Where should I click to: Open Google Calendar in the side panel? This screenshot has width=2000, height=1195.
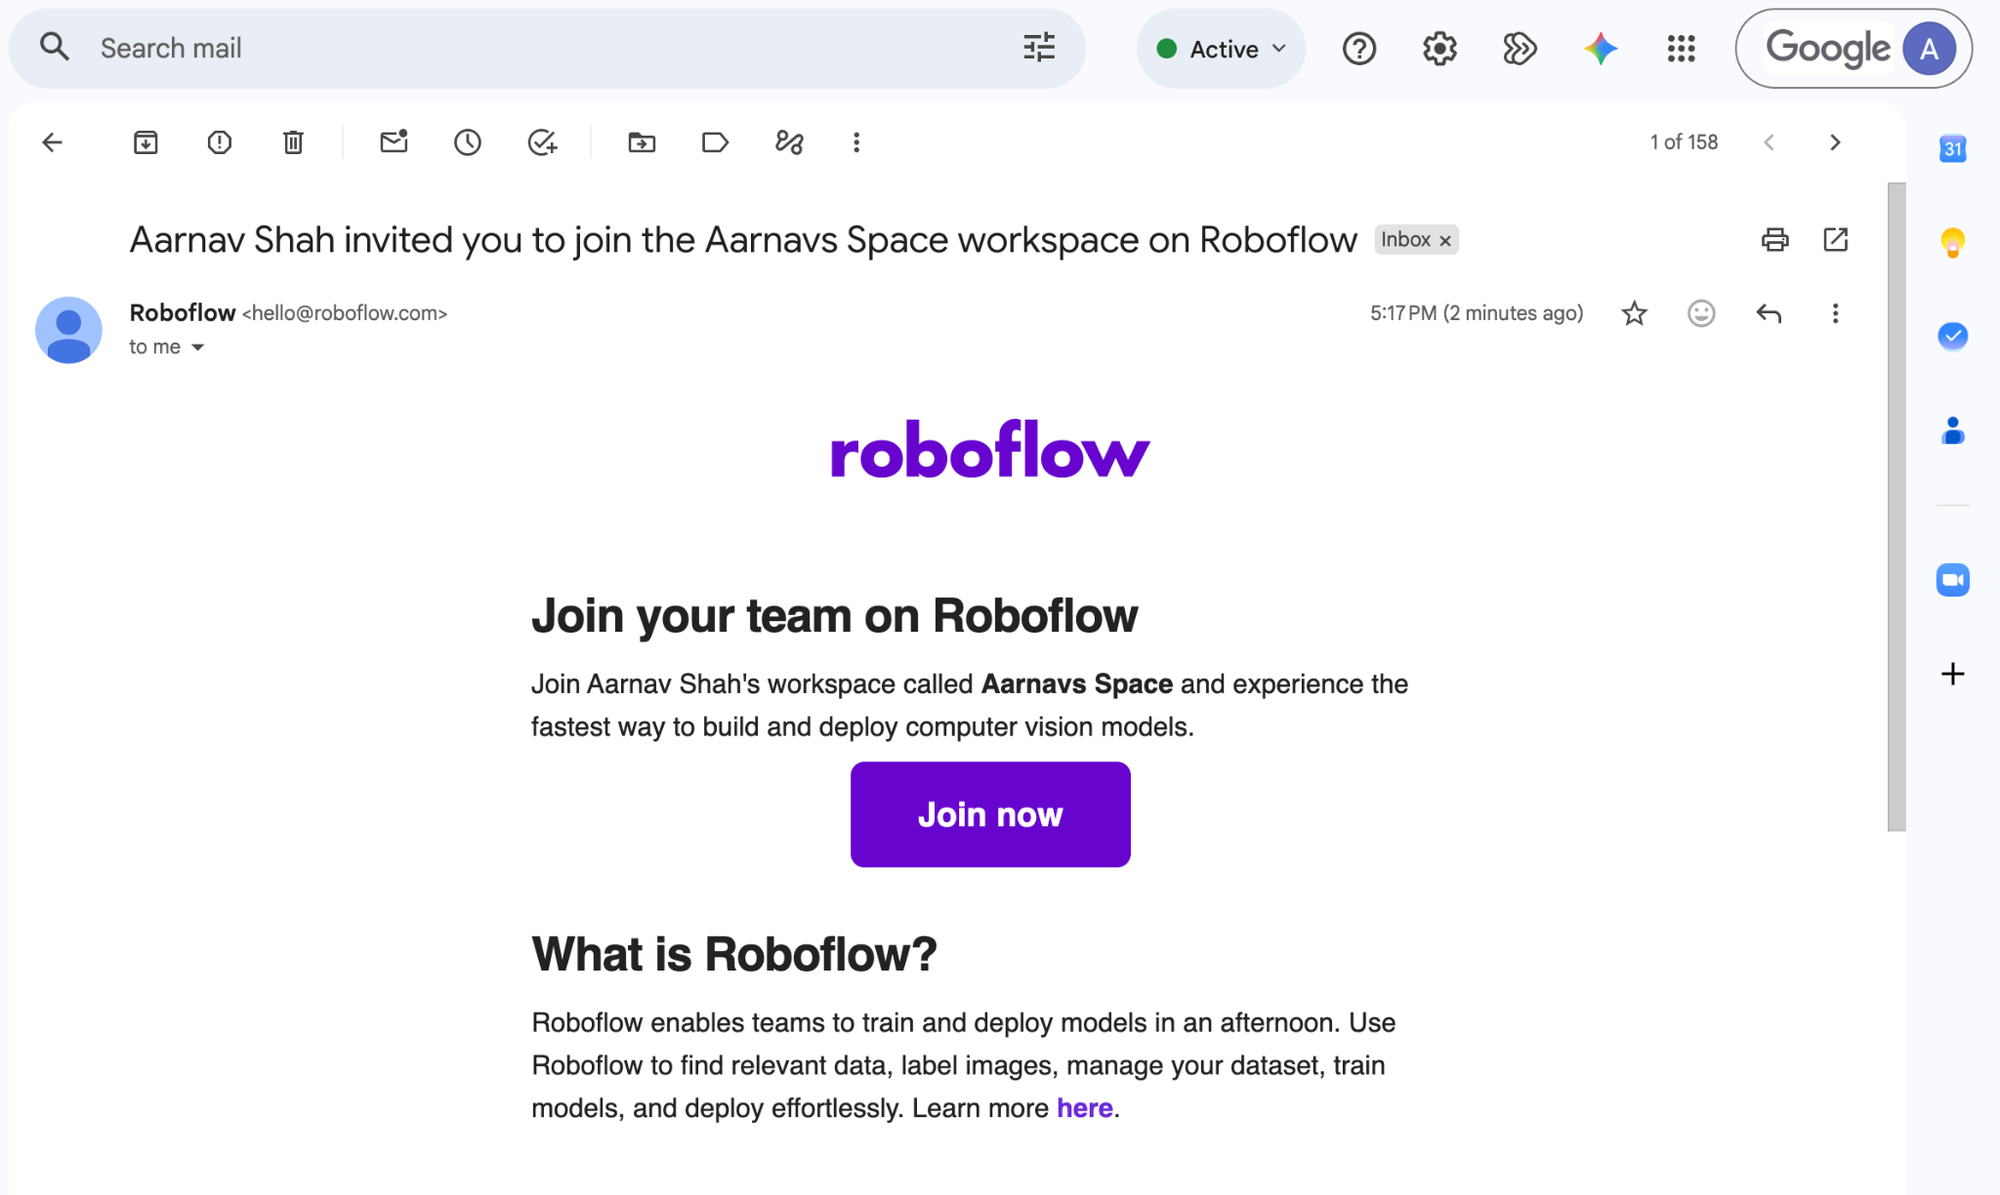[1952, 149]
